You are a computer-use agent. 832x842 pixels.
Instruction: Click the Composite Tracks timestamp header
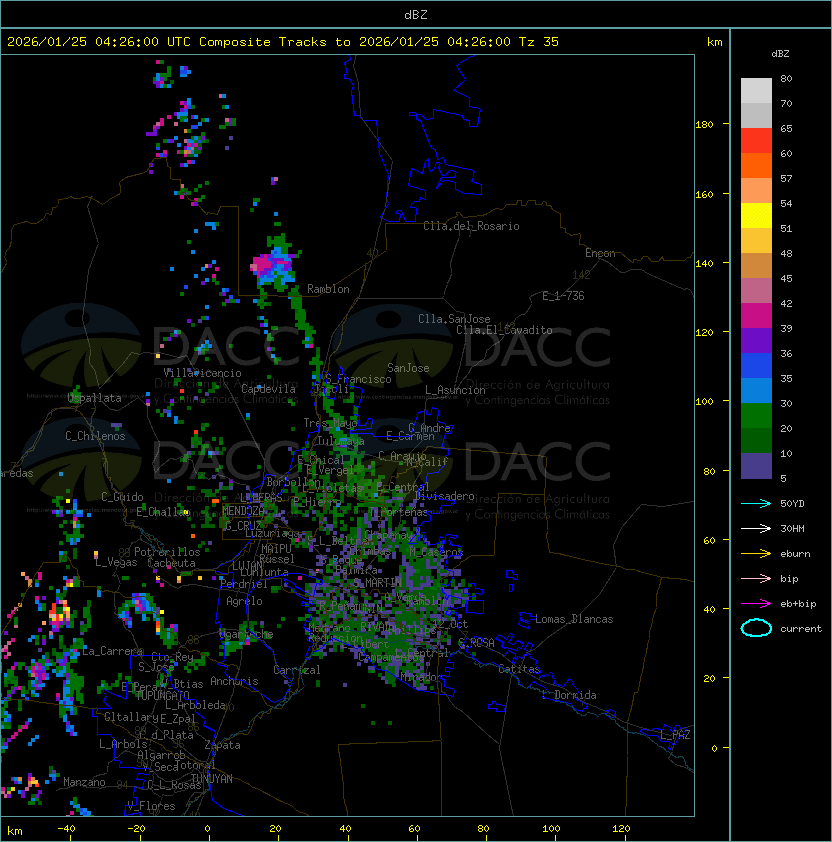tap(283, 42)
